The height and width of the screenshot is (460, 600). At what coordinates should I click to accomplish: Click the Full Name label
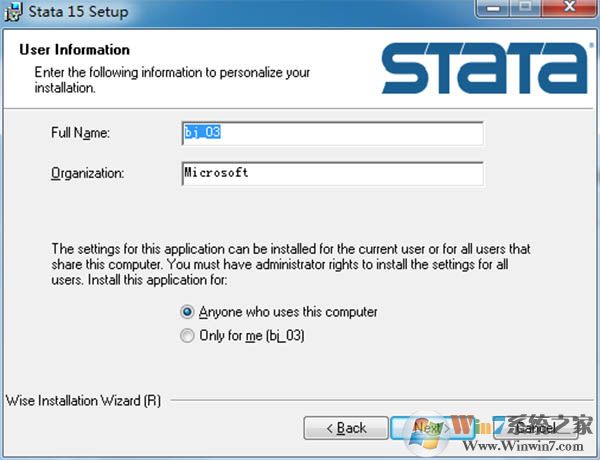79,133
